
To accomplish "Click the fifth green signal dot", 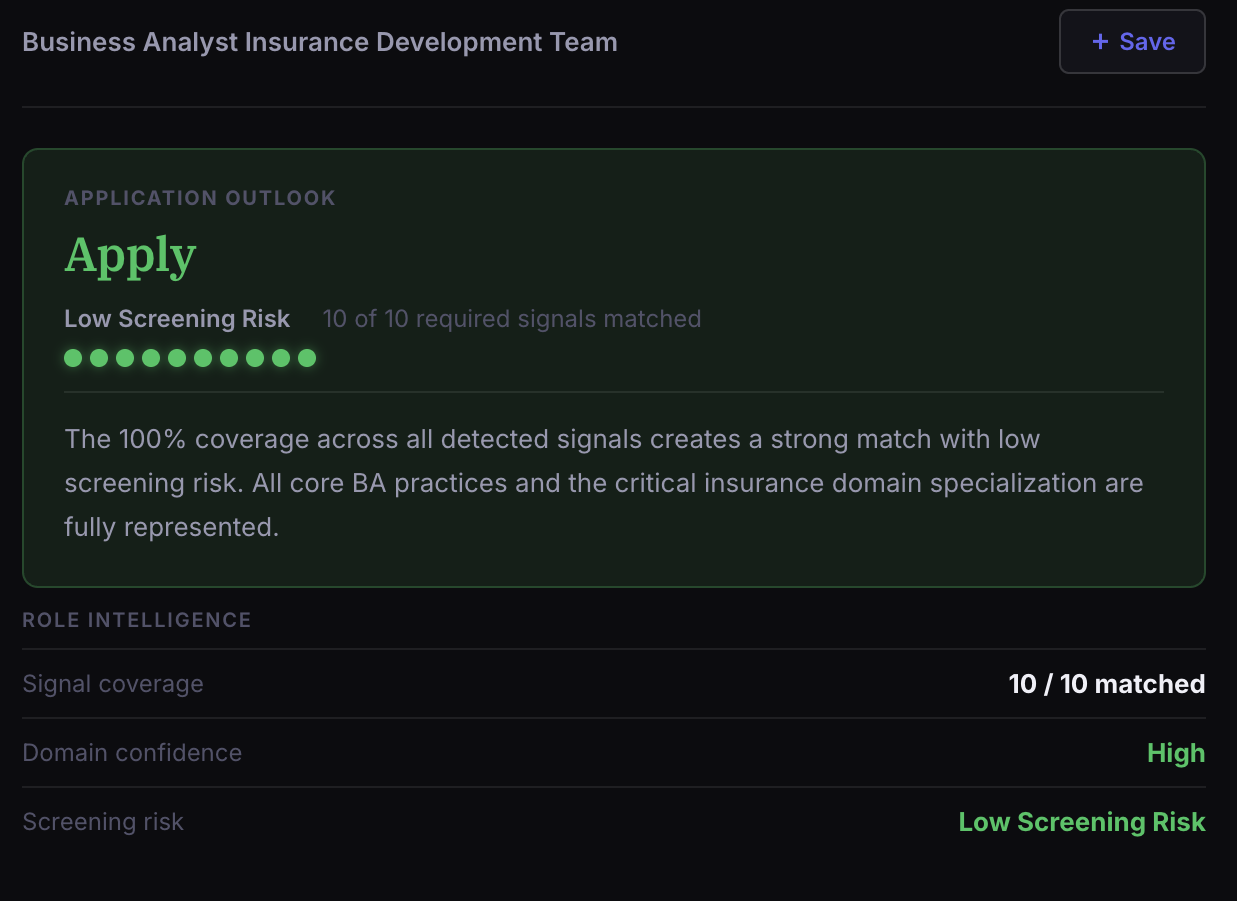I will pyautogui.click(x=177, y=358).
